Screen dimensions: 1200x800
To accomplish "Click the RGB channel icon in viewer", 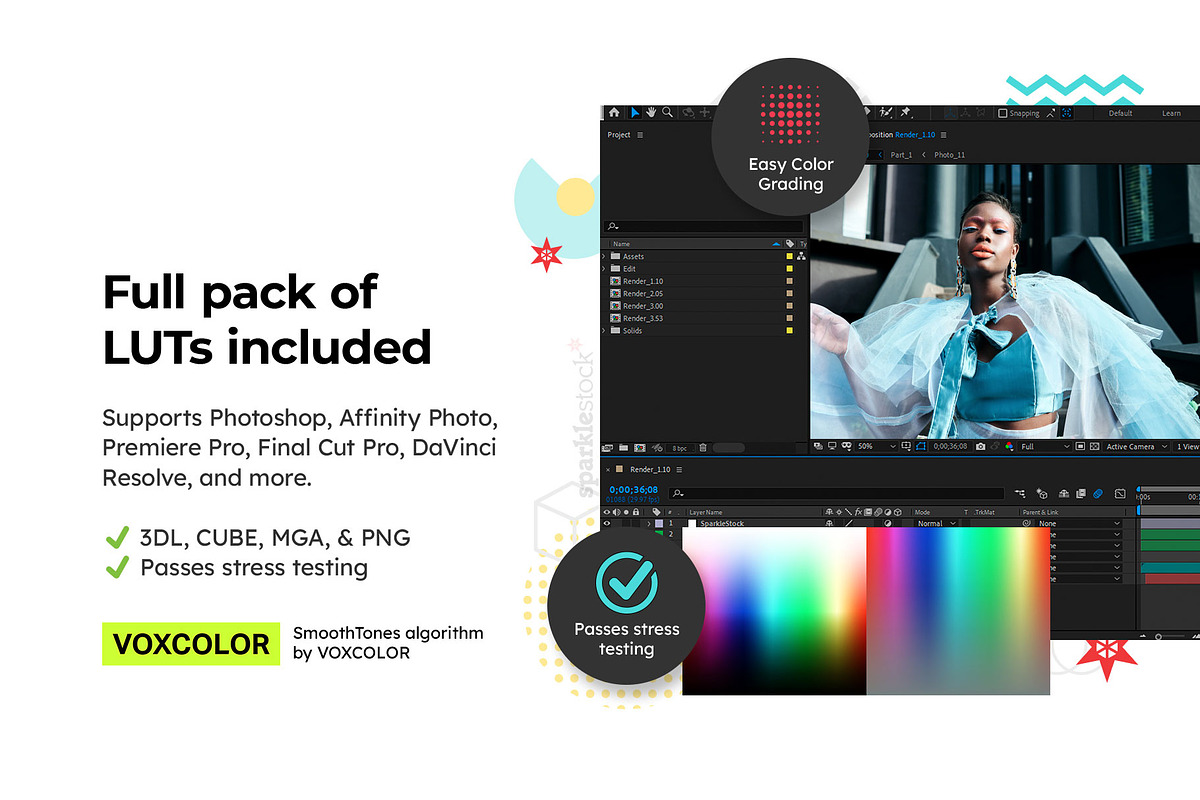I will [x=1009, y=447].
